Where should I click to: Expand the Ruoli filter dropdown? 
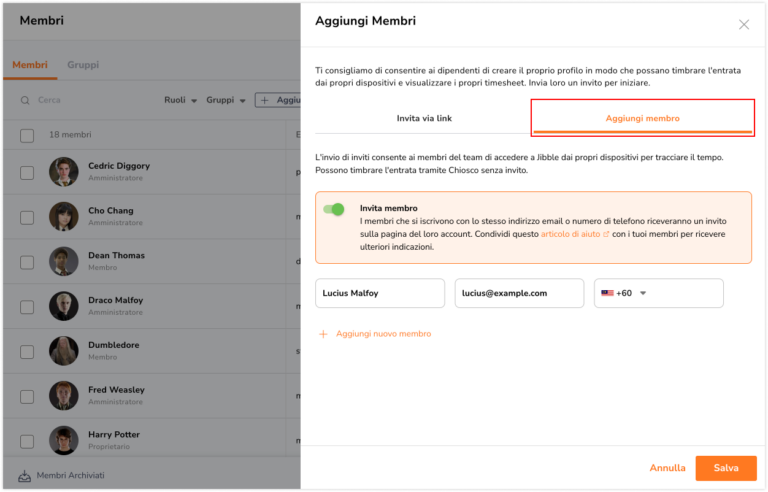[x=180, y=100]
